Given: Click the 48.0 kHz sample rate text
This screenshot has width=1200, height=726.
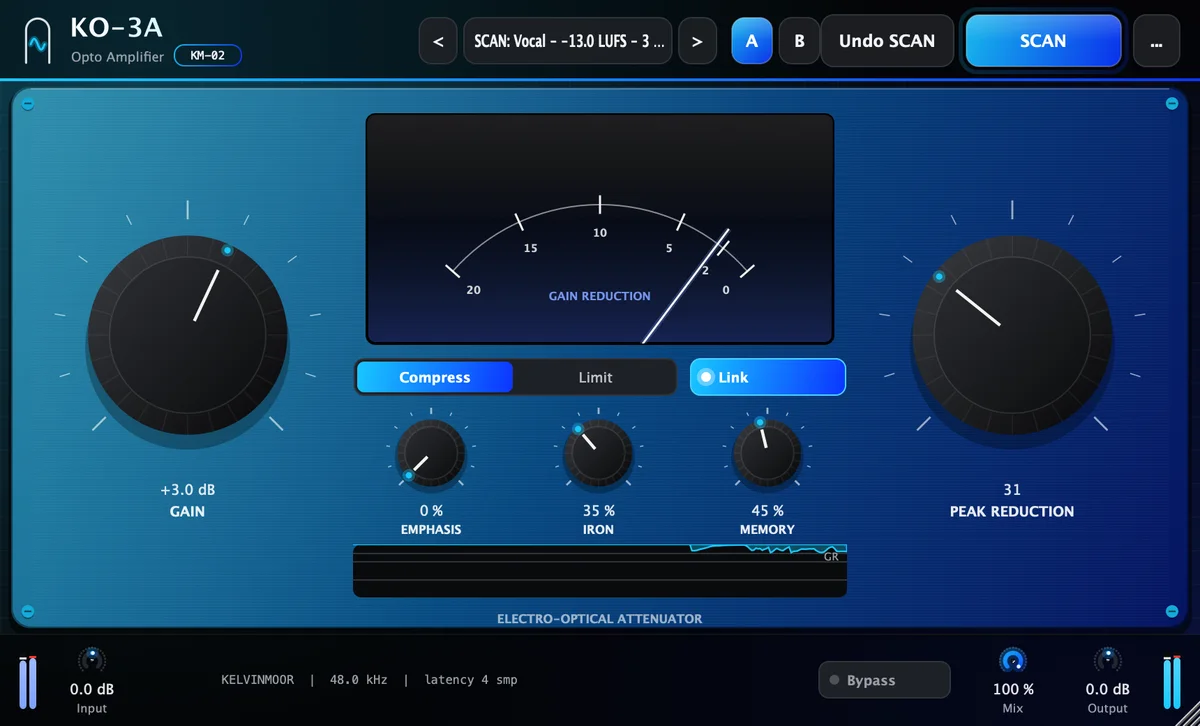Looking at the screenshot, I should tap(357, 680).
